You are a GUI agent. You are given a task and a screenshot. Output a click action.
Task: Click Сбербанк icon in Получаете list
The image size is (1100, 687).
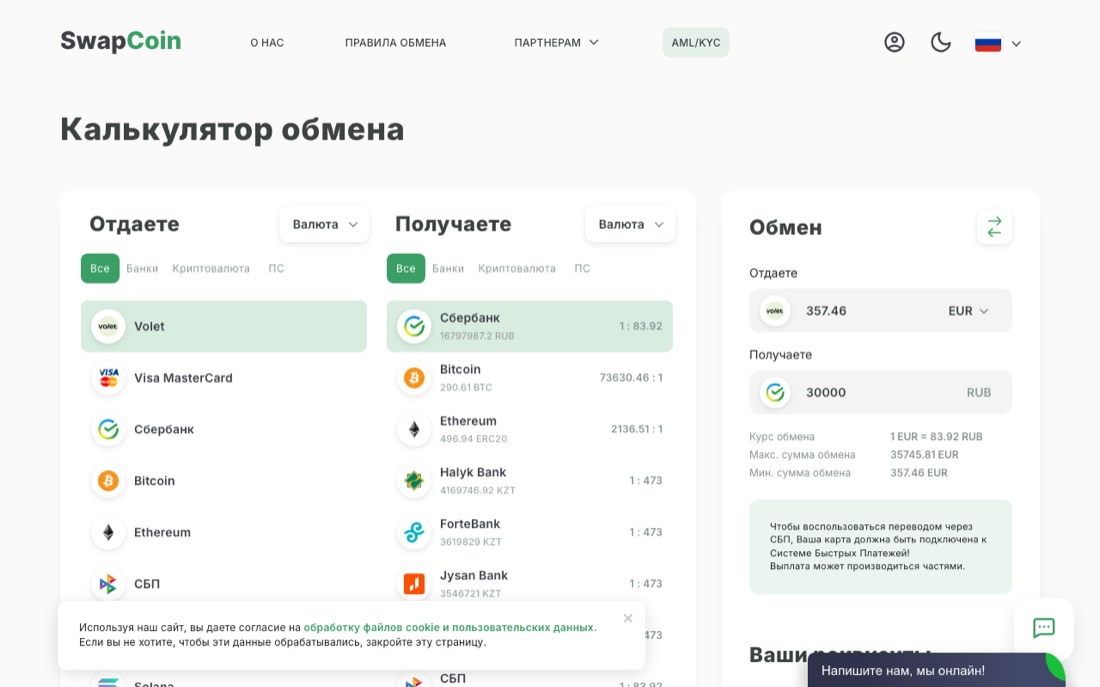[x=414, y=326]
